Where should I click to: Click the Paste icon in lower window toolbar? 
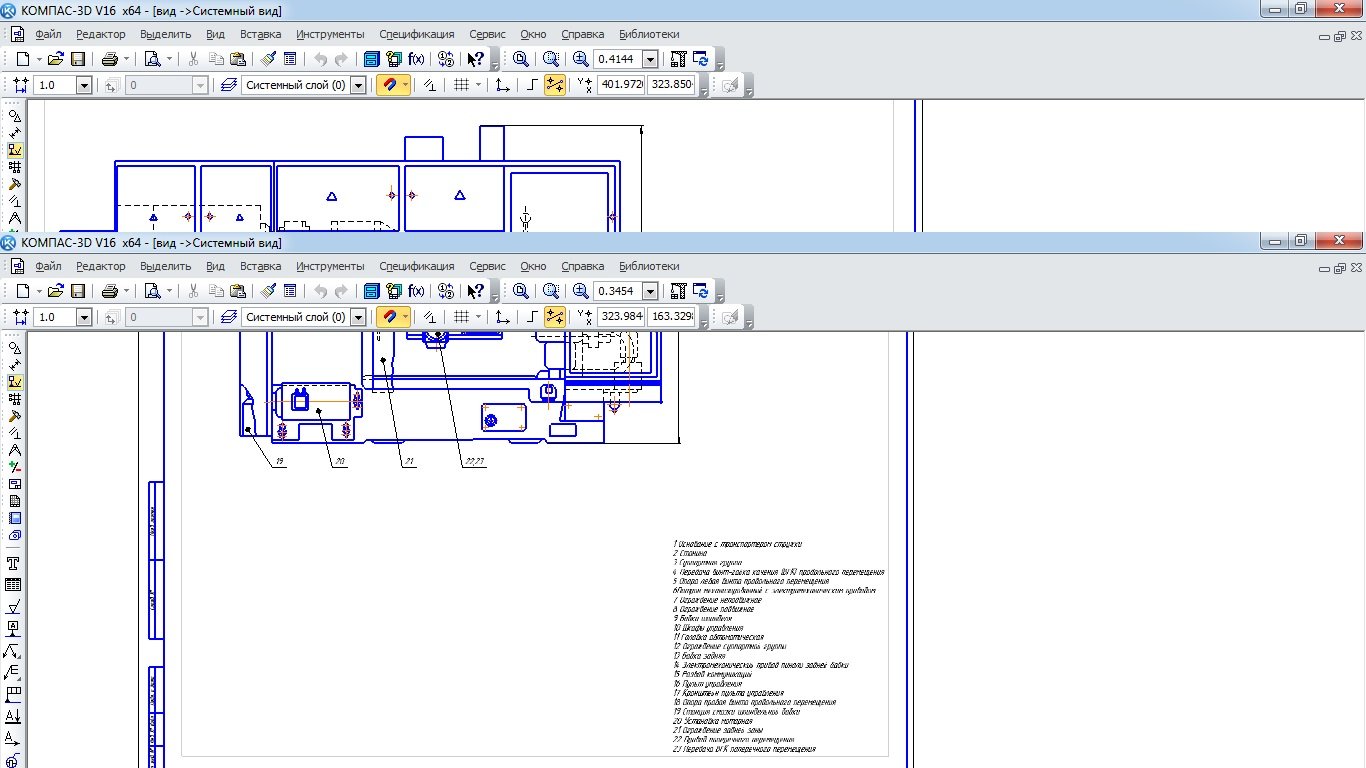[x=237, y=291]
